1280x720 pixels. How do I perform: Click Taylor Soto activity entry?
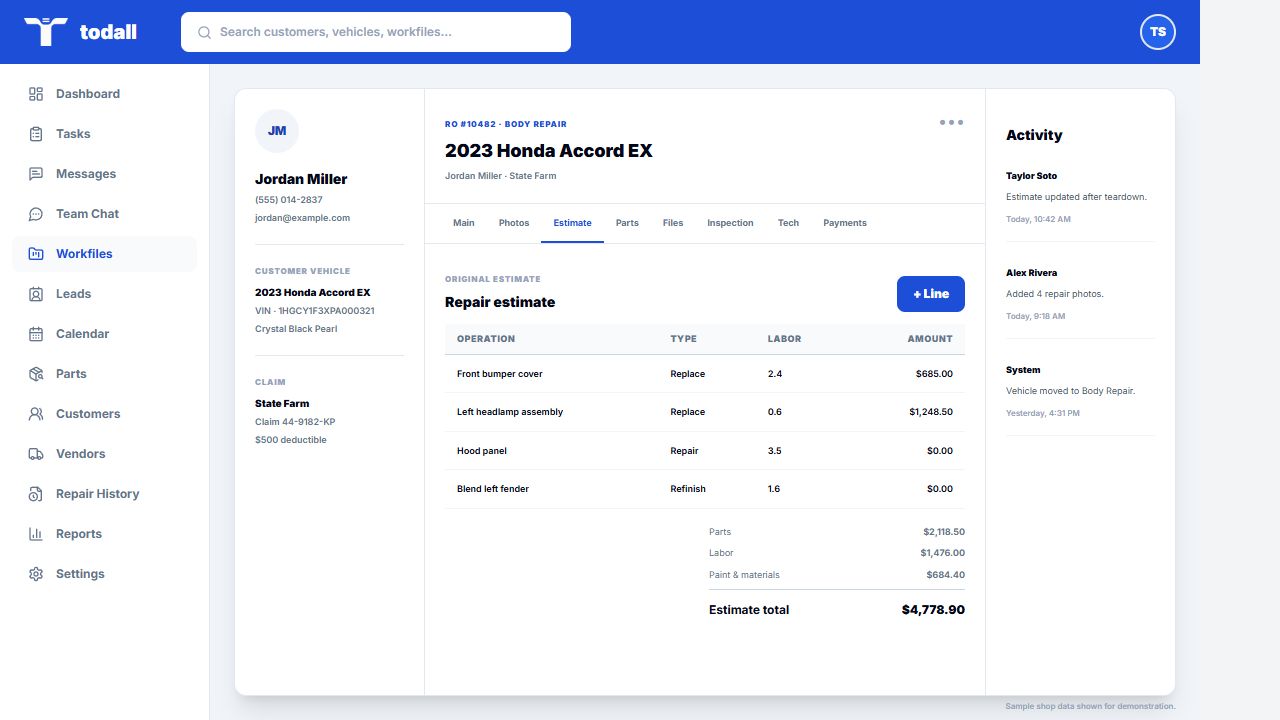(1080, 197)
